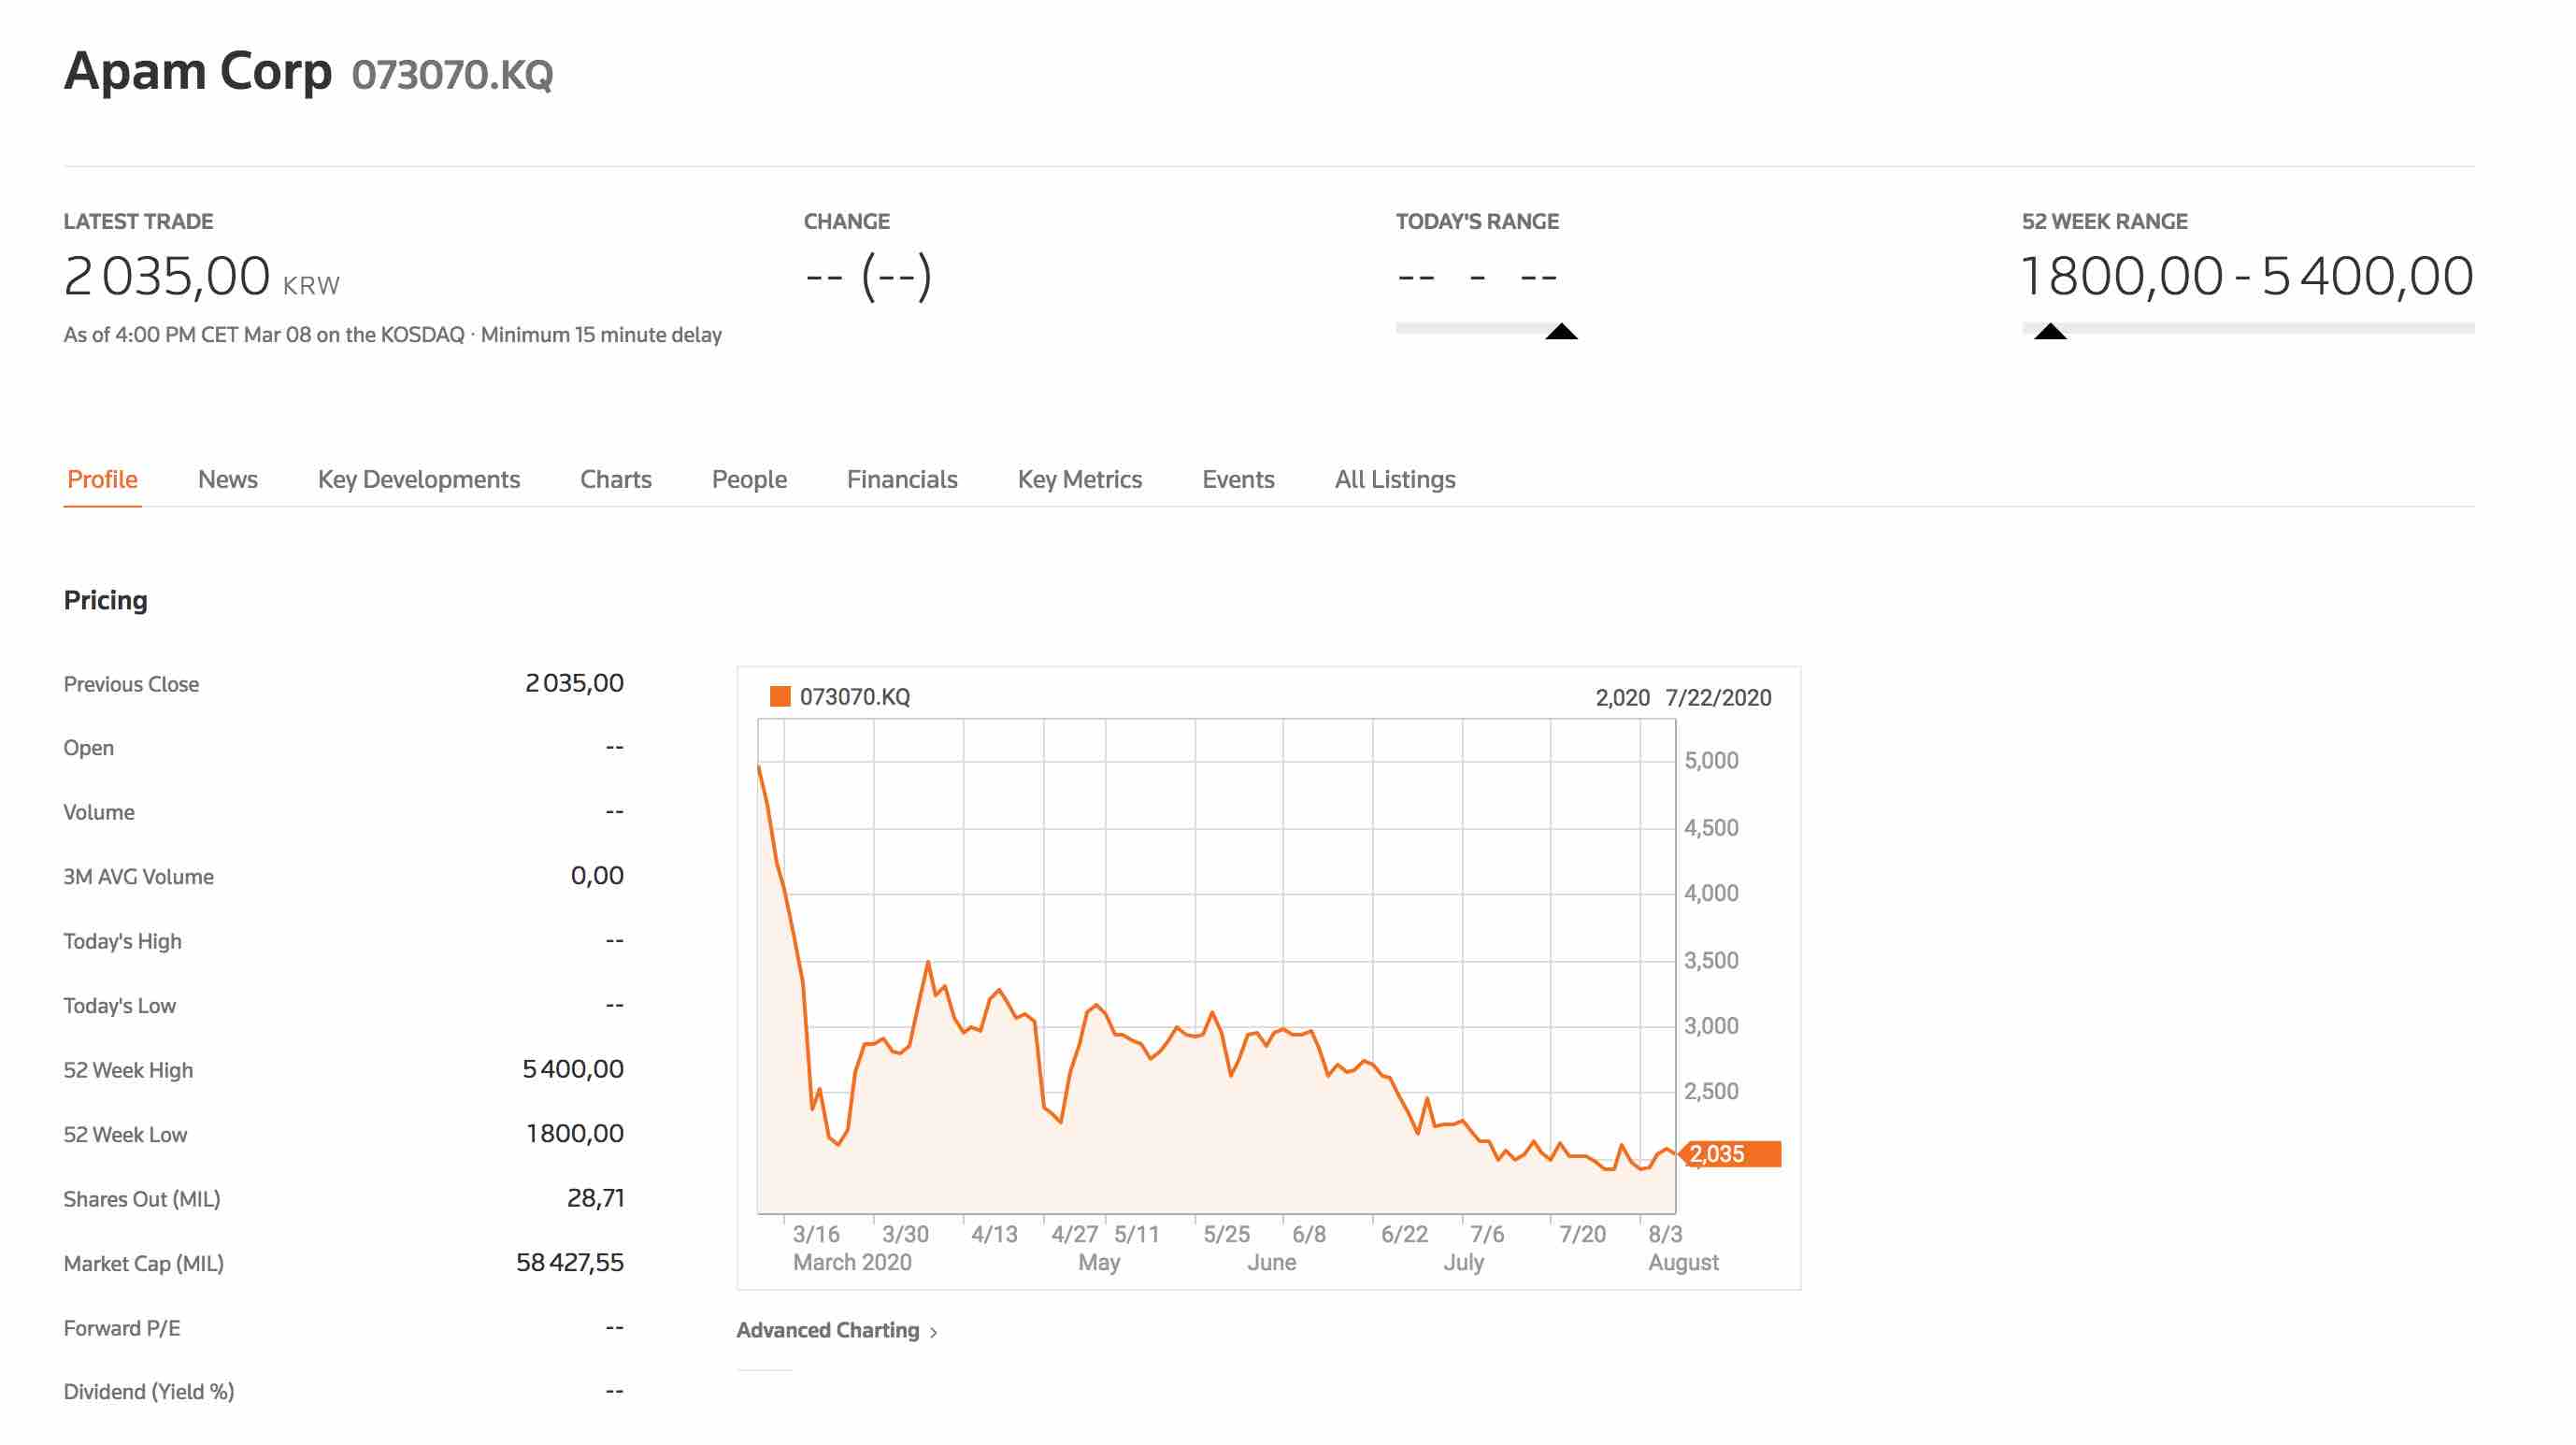Click the Forward P/E label
Image resolution: width=2576 pixels, height=1445 pixels.
pos(122,1328)
